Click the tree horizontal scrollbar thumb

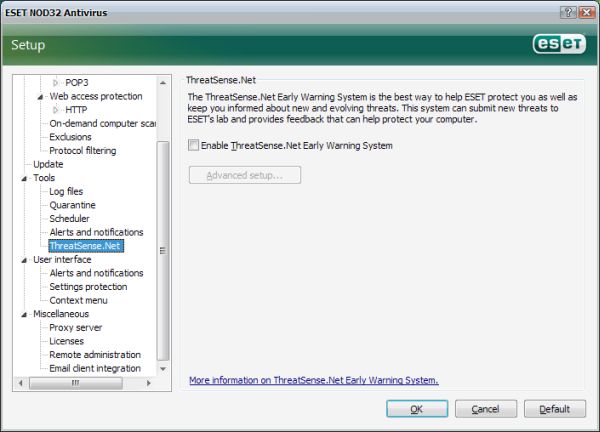click(x=76, y=383)
